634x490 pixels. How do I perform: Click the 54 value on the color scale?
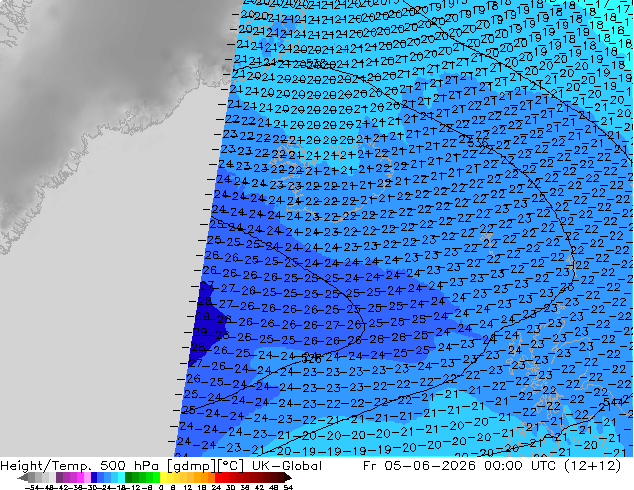[288, 487]
